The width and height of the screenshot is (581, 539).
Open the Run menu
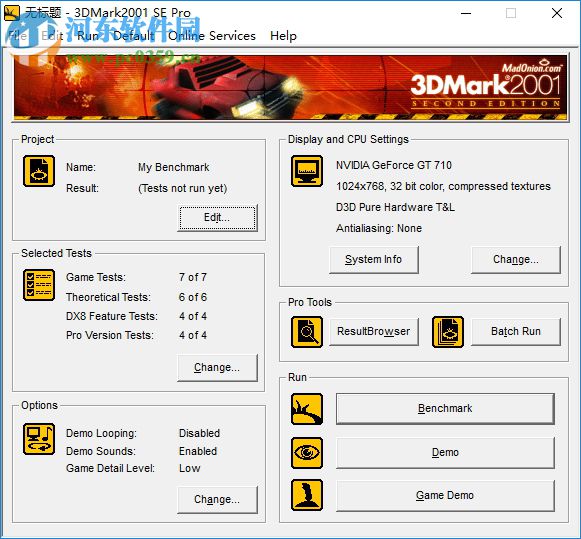(x=88, y=36)
